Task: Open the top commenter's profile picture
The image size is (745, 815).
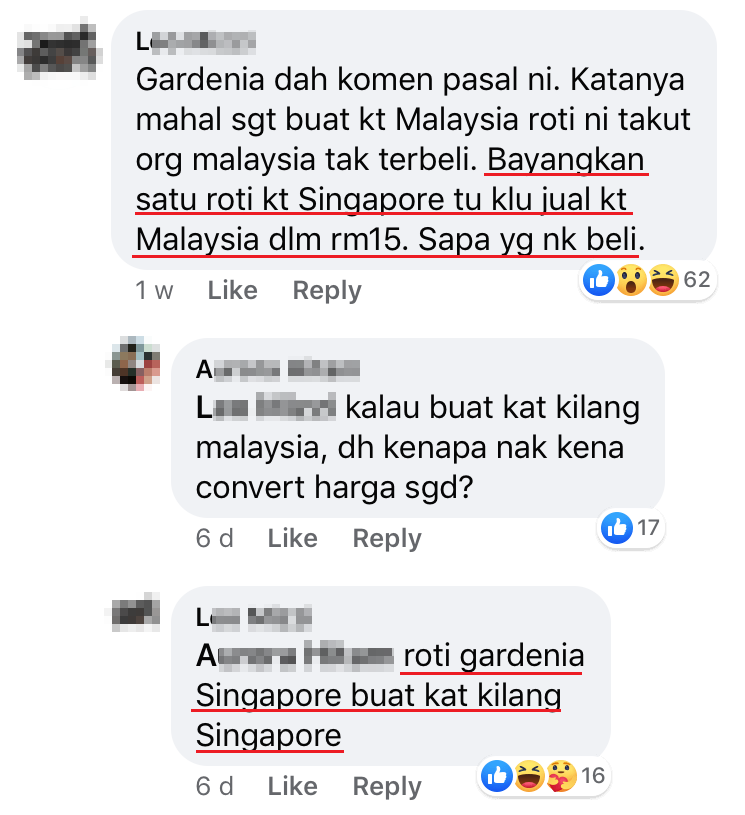Action: pyautogui.click(x=58, y=50)
